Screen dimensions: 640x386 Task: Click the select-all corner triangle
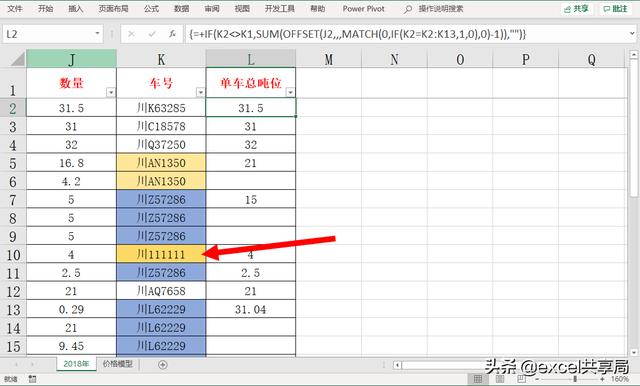tap(18, 59)
